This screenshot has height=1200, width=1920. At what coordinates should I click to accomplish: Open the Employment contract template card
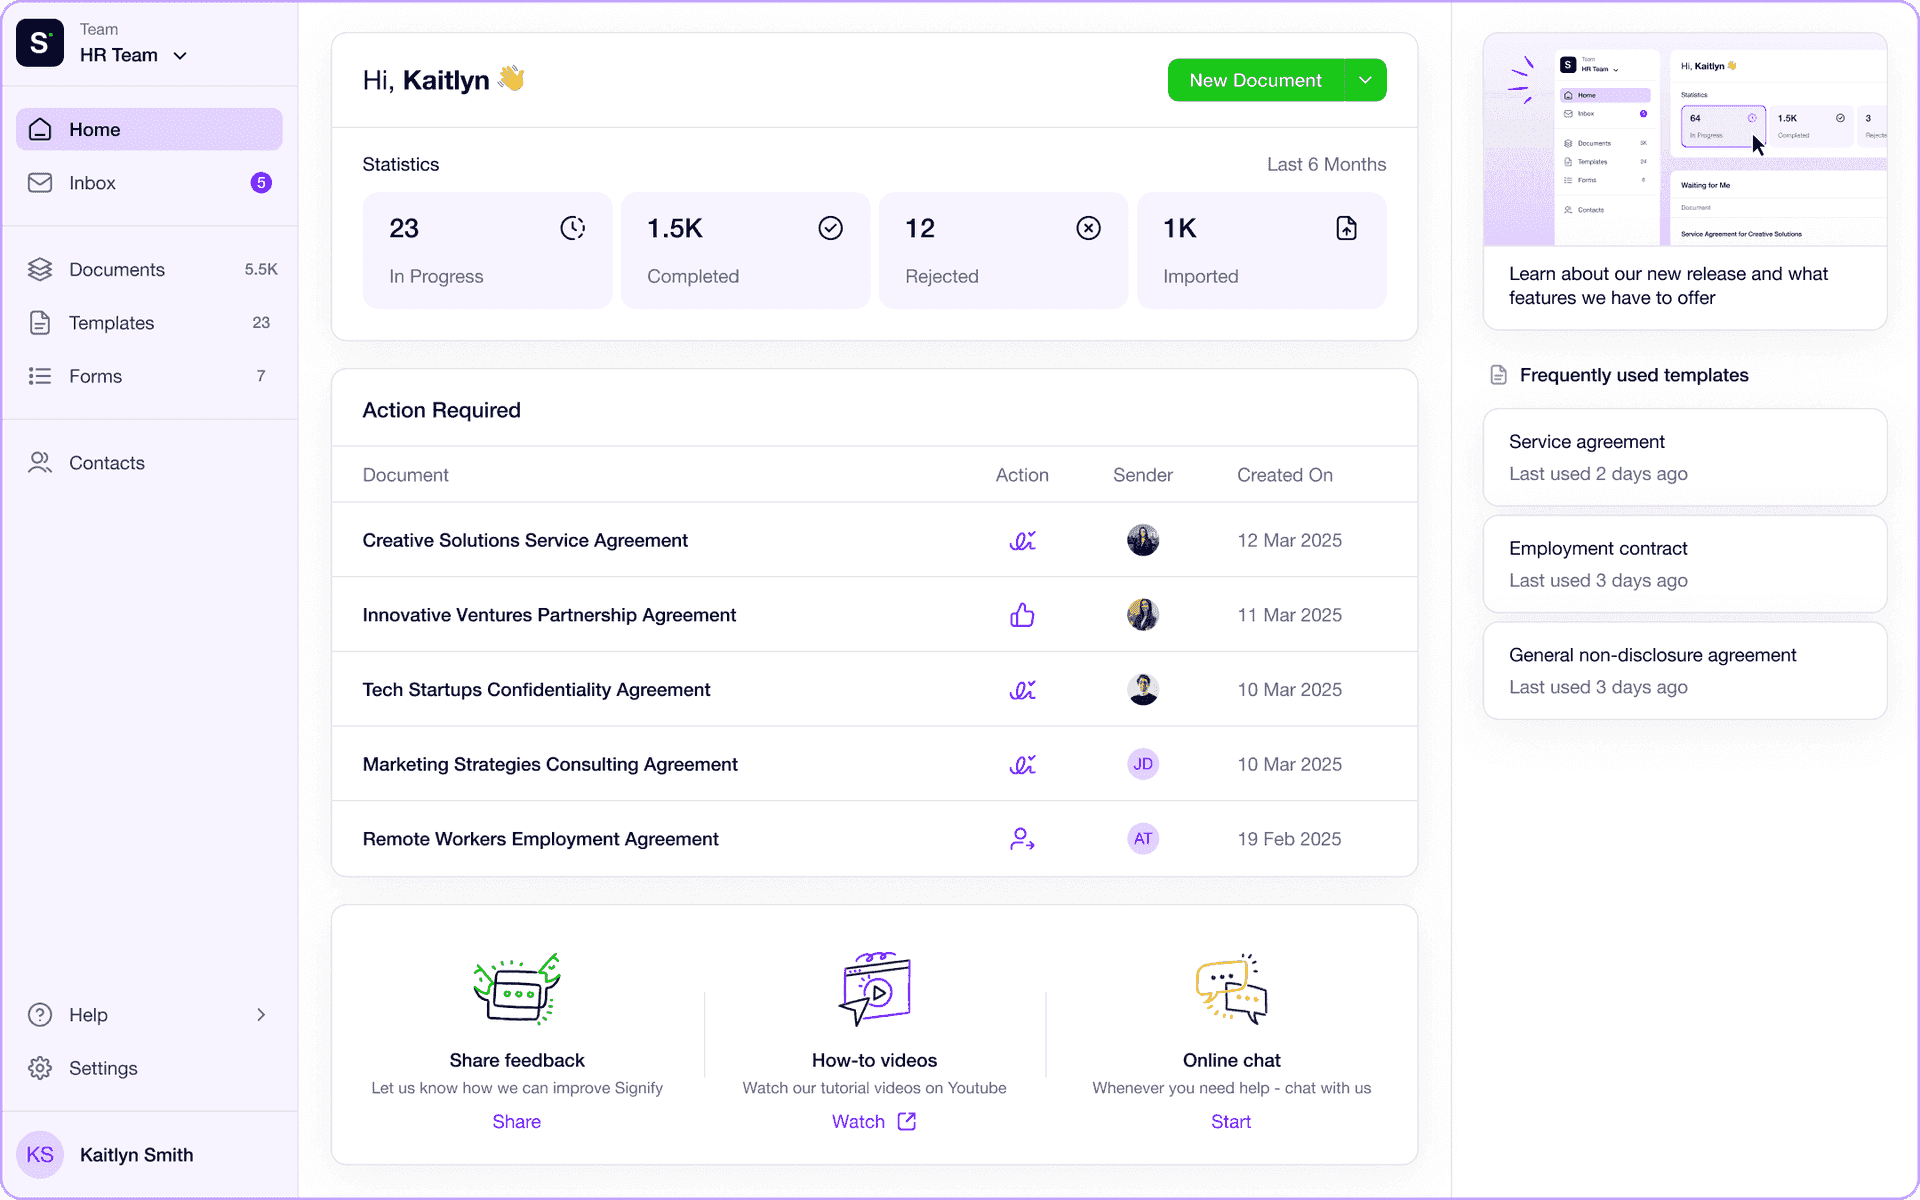click(1685, 564)
